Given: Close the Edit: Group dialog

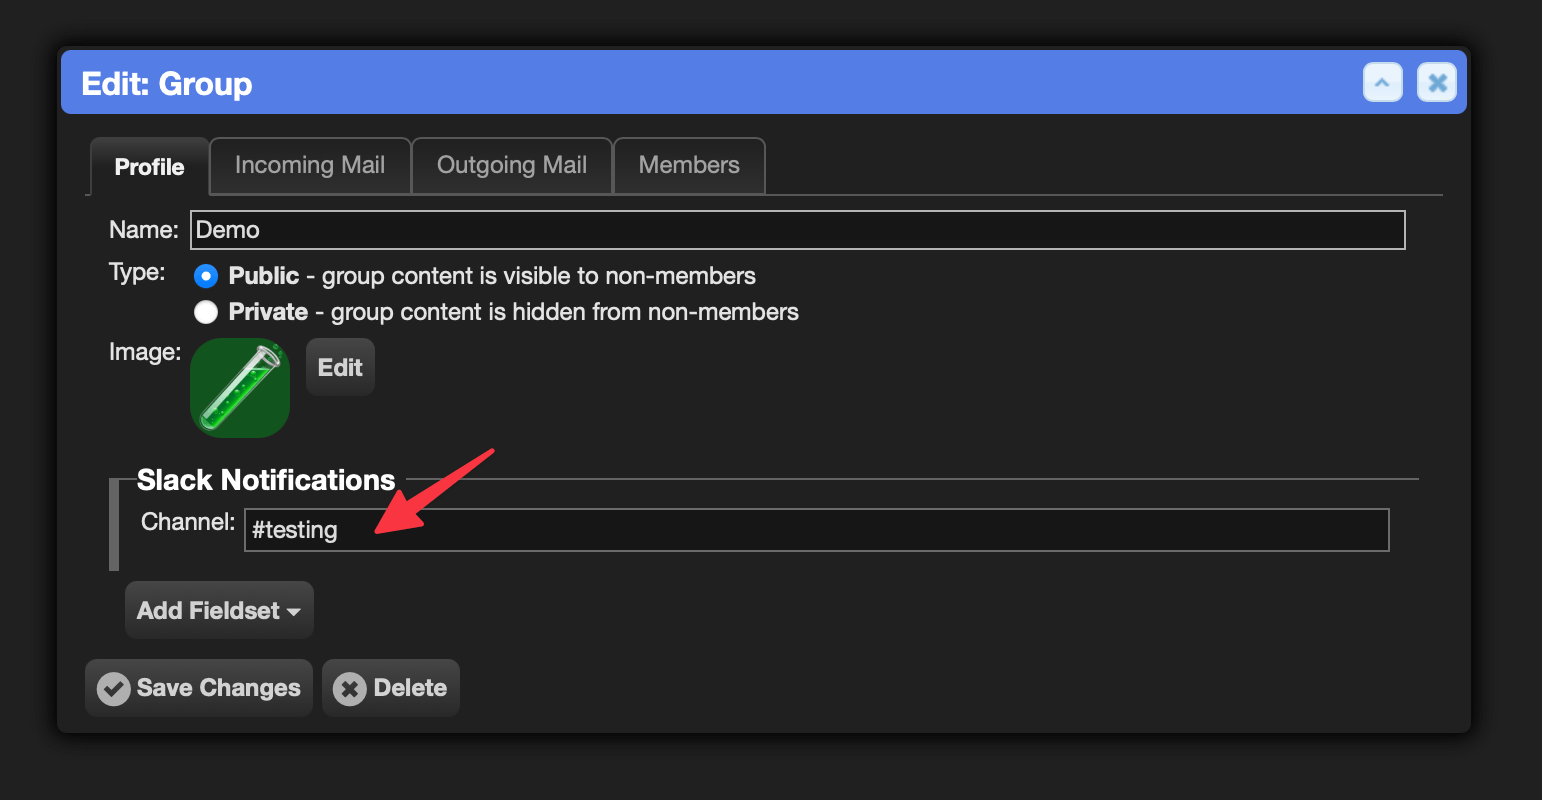Looking at the screenshot, I should [1437, 83].
